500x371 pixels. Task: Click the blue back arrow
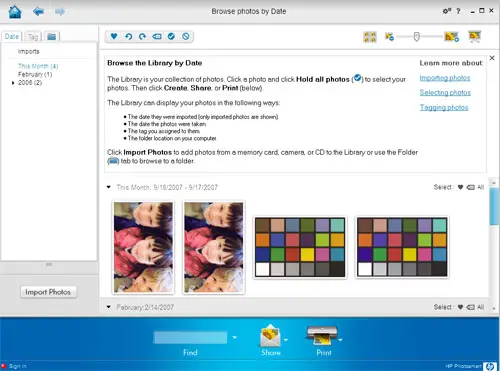pyautogui.click(x=39, y=12)
